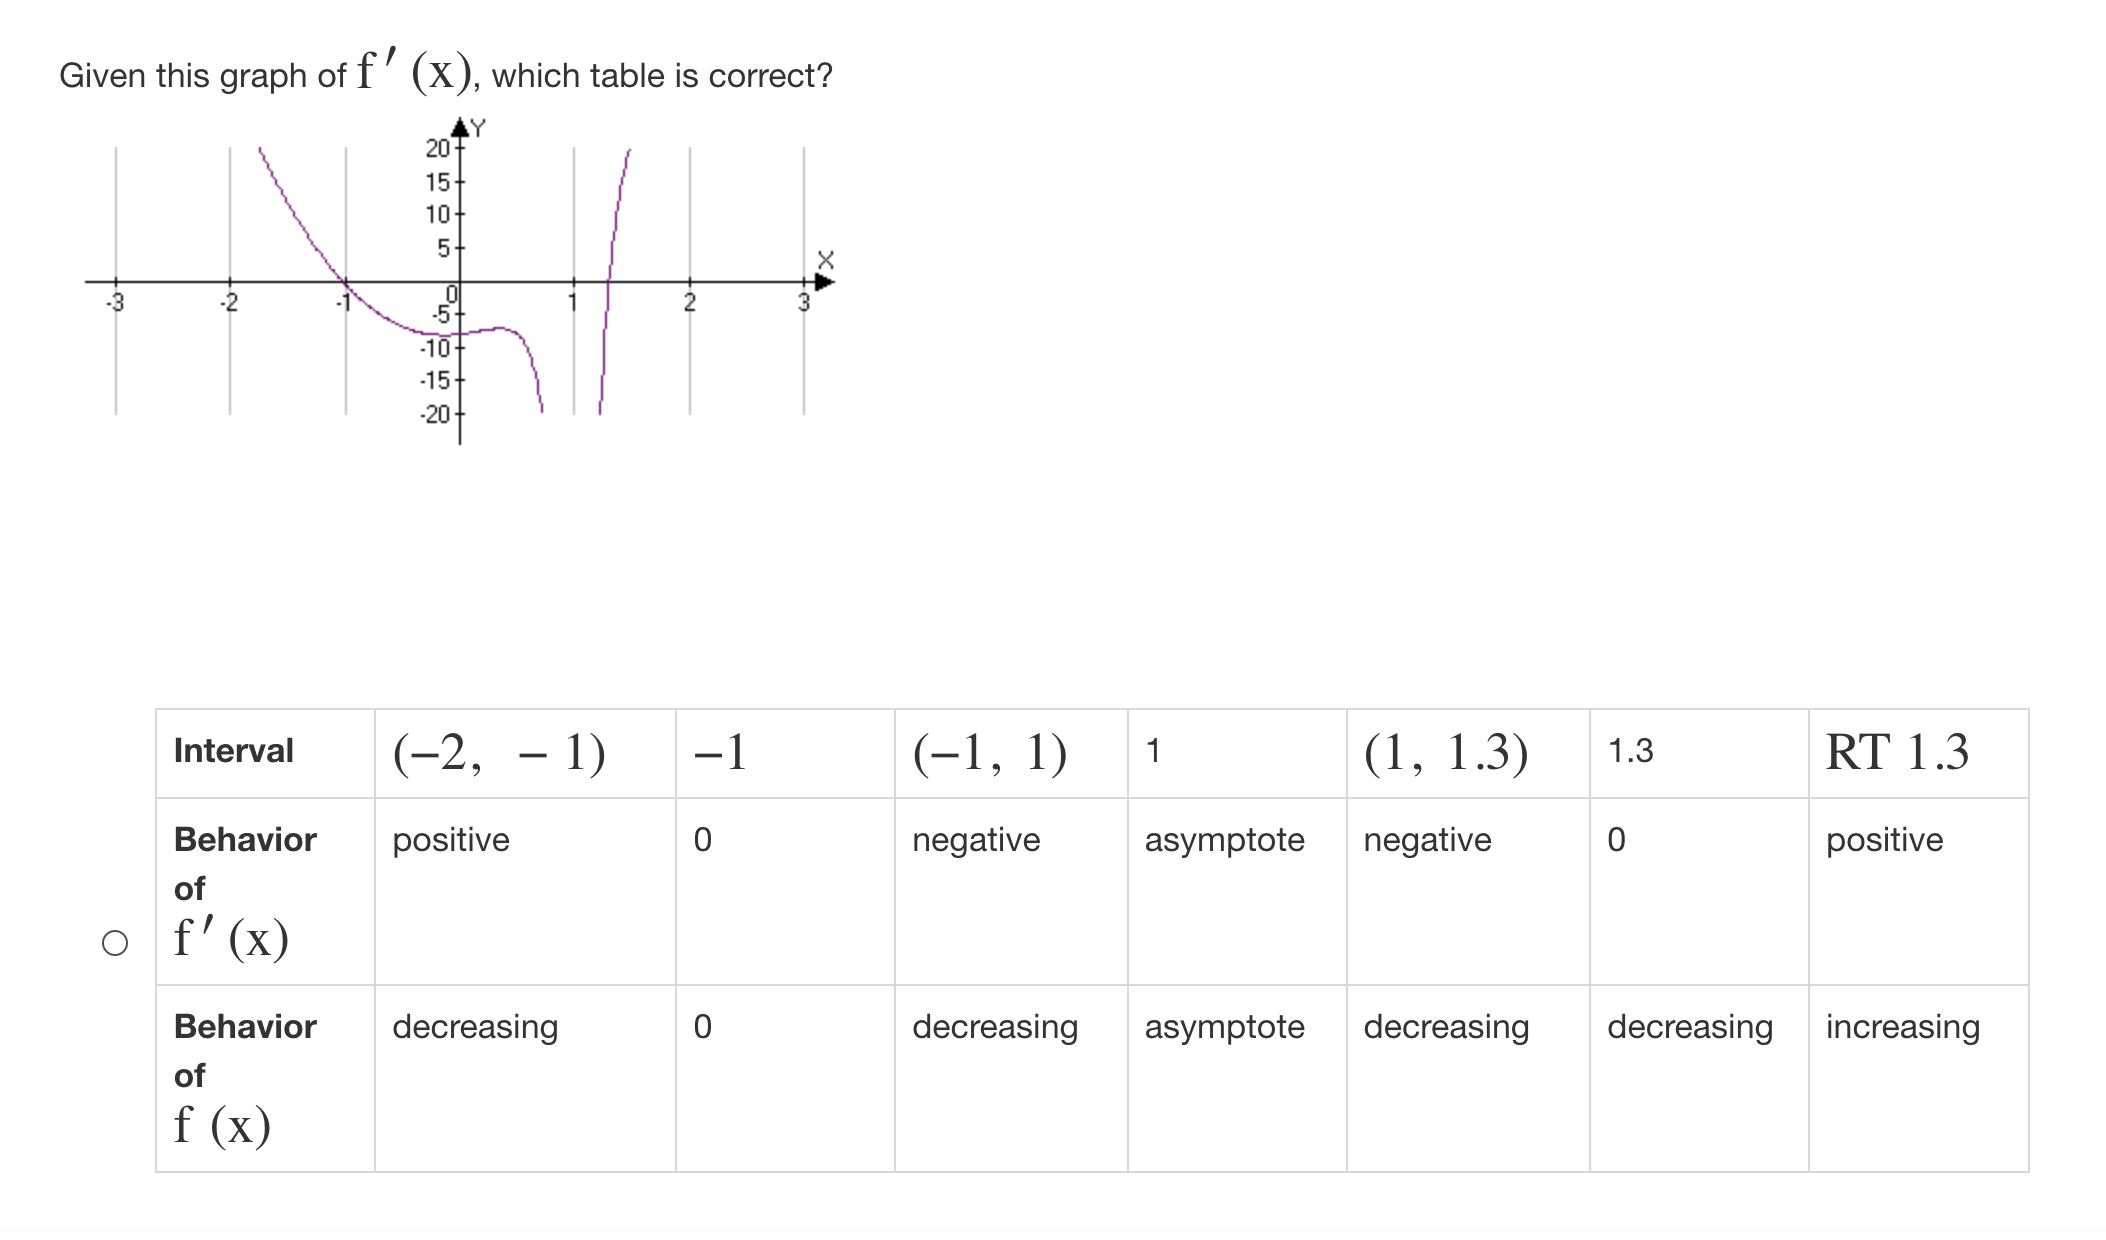
Task: Click the asymptote cell under column 1
Action: [1226, 841]
